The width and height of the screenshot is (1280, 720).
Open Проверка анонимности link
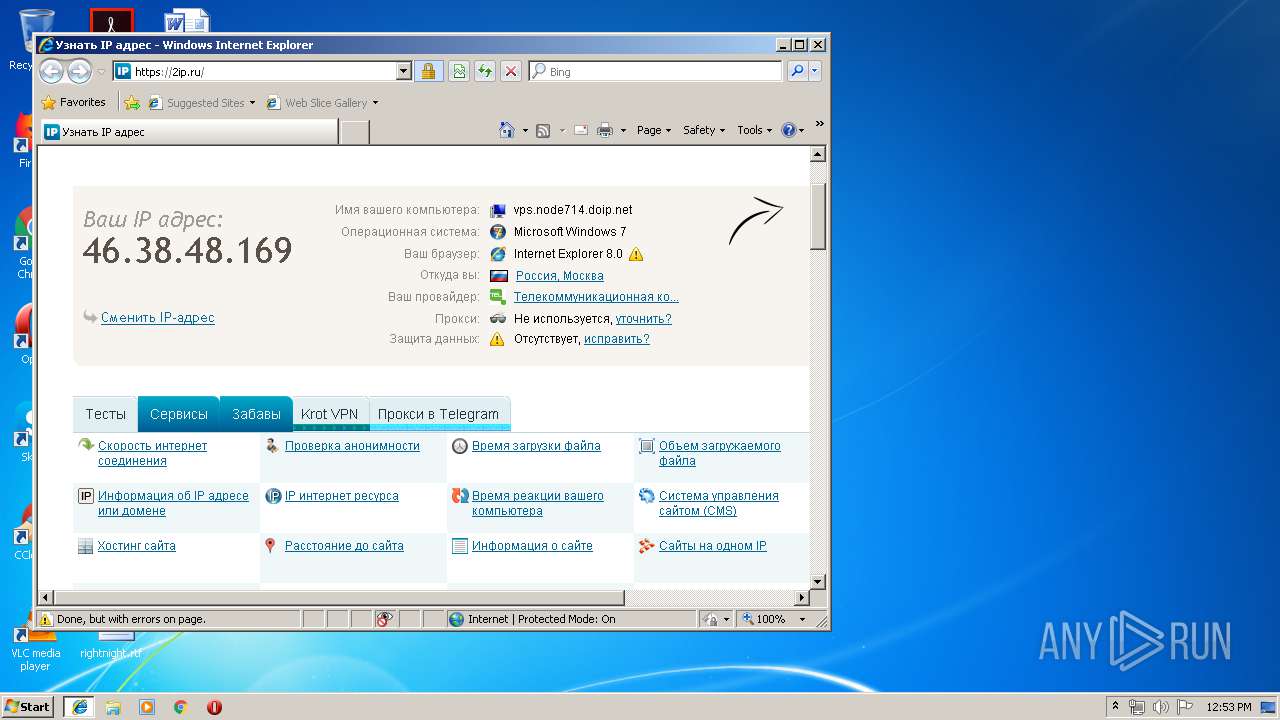click(352, 446)
